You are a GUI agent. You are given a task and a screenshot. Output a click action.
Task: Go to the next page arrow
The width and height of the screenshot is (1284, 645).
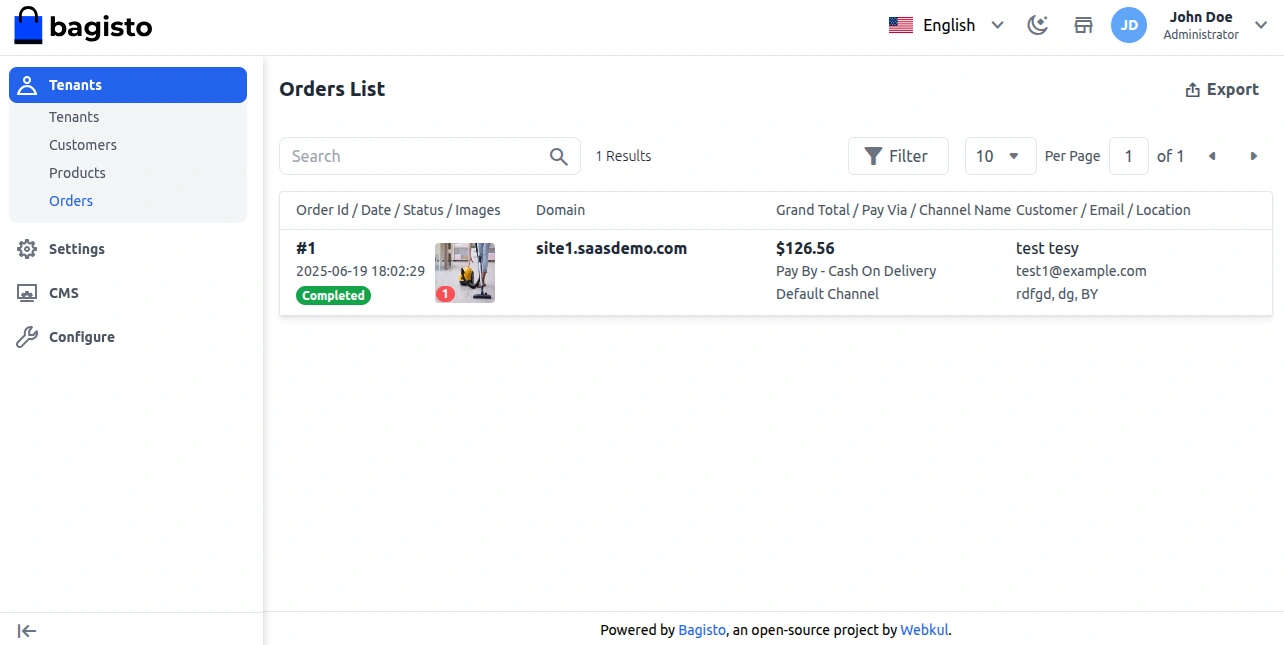[1253, 156]
